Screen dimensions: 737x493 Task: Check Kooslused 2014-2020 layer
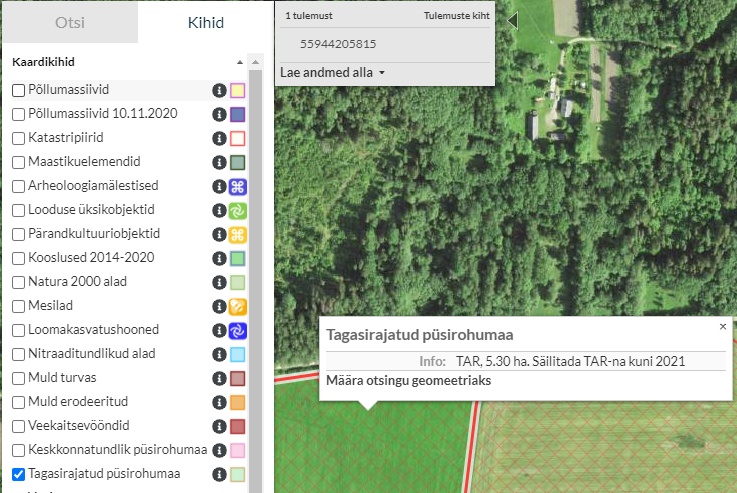tap(18, 258)
